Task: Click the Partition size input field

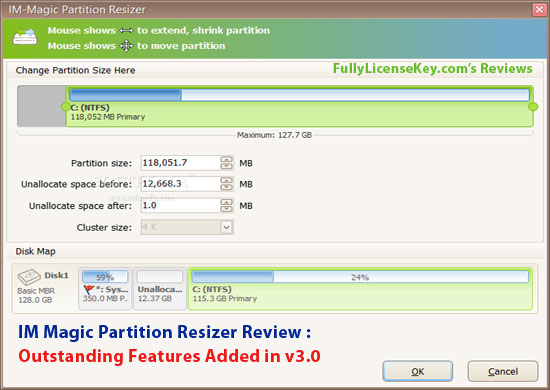Action: coord(180,163)
